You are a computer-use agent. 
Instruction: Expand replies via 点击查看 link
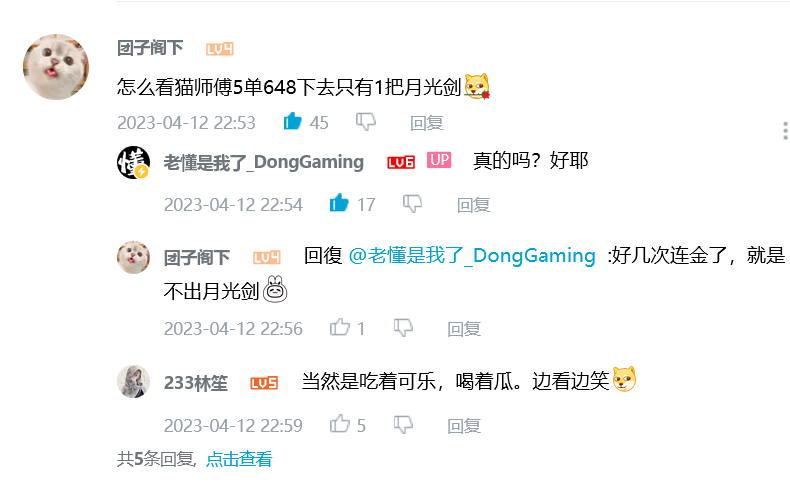click(239, 459)
